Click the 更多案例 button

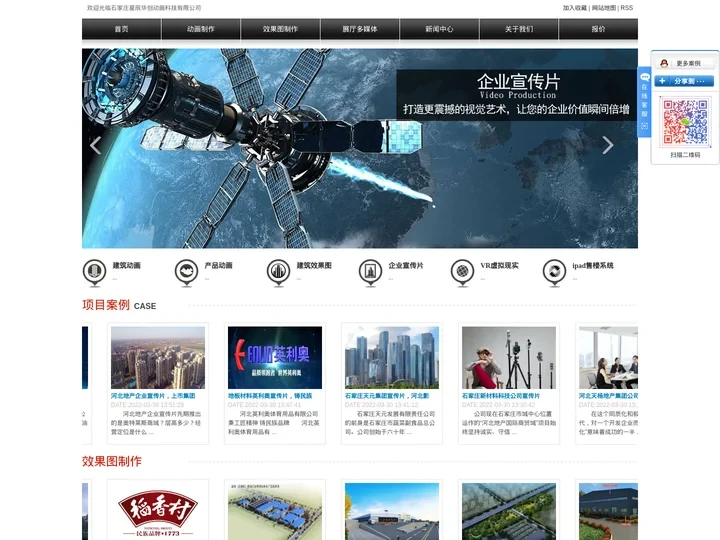pos(684,63)
